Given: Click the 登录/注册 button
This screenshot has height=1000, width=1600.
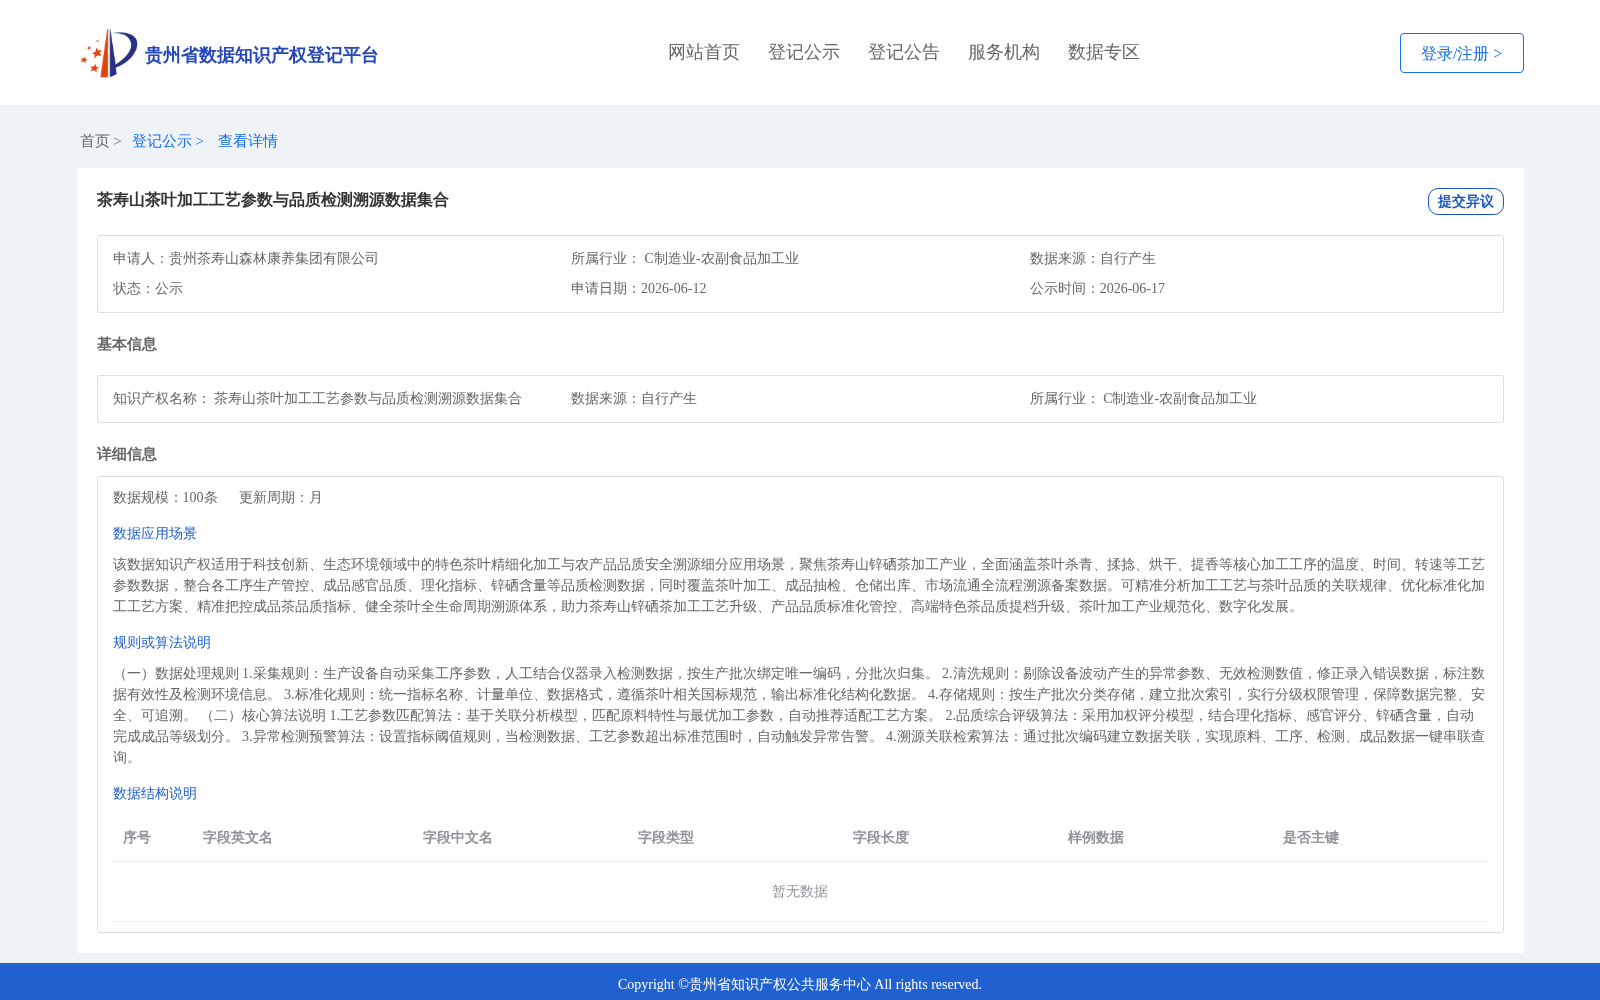Looking at the screenshot, I should (x=1461, y=53).
